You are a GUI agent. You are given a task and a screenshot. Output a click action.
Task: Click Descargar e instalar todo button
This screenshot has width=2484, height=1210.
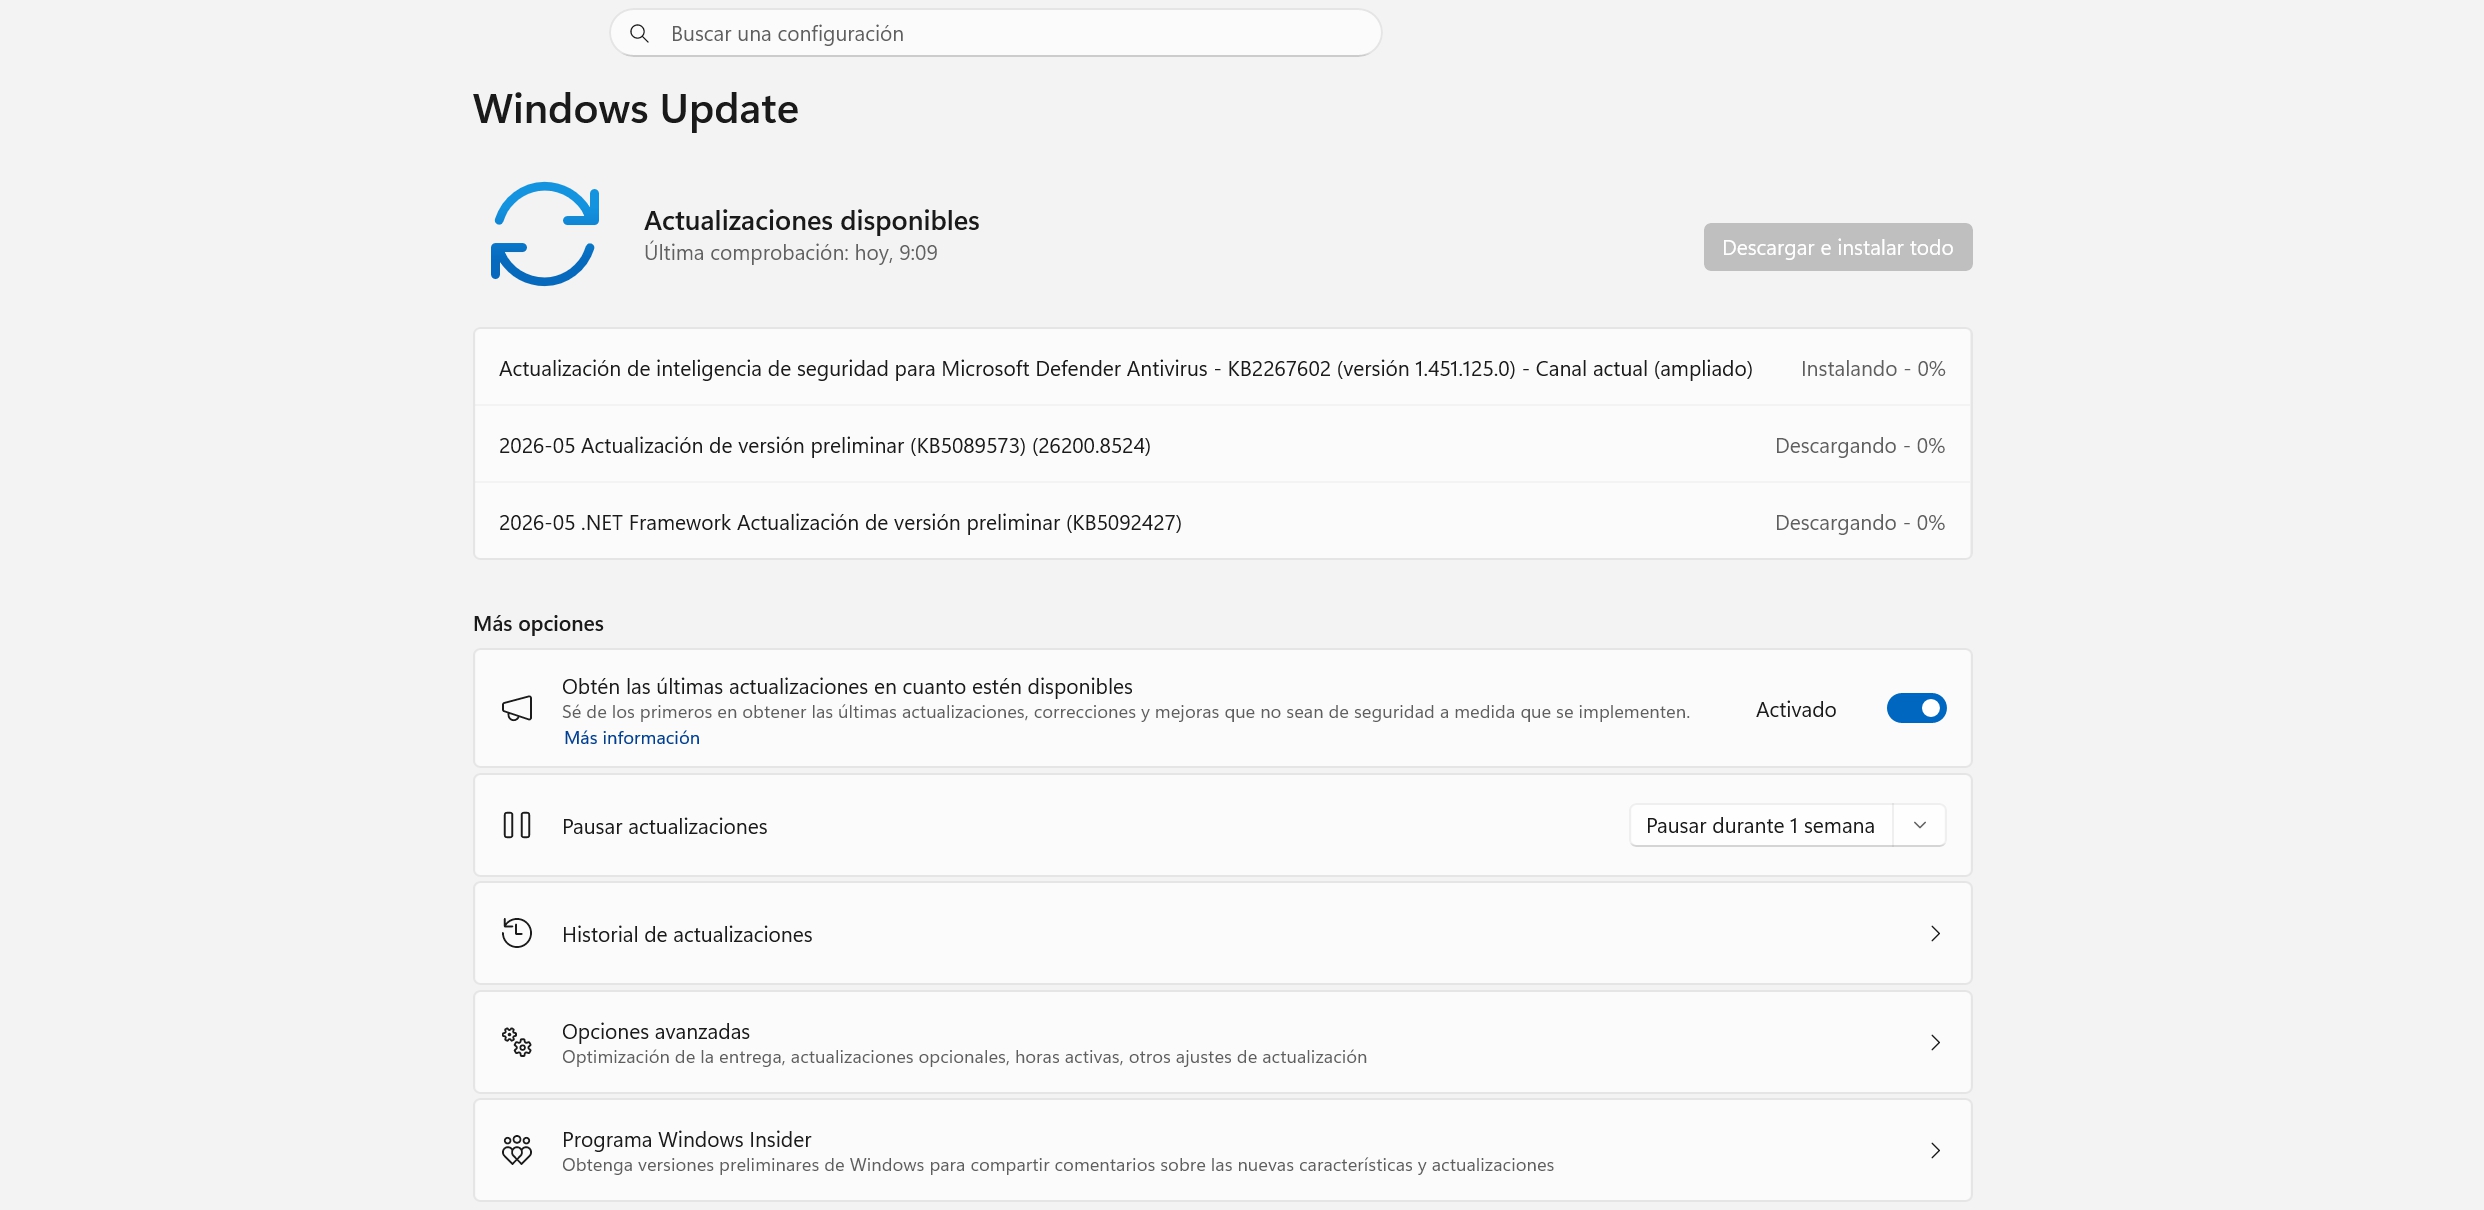coord(1838,247)
